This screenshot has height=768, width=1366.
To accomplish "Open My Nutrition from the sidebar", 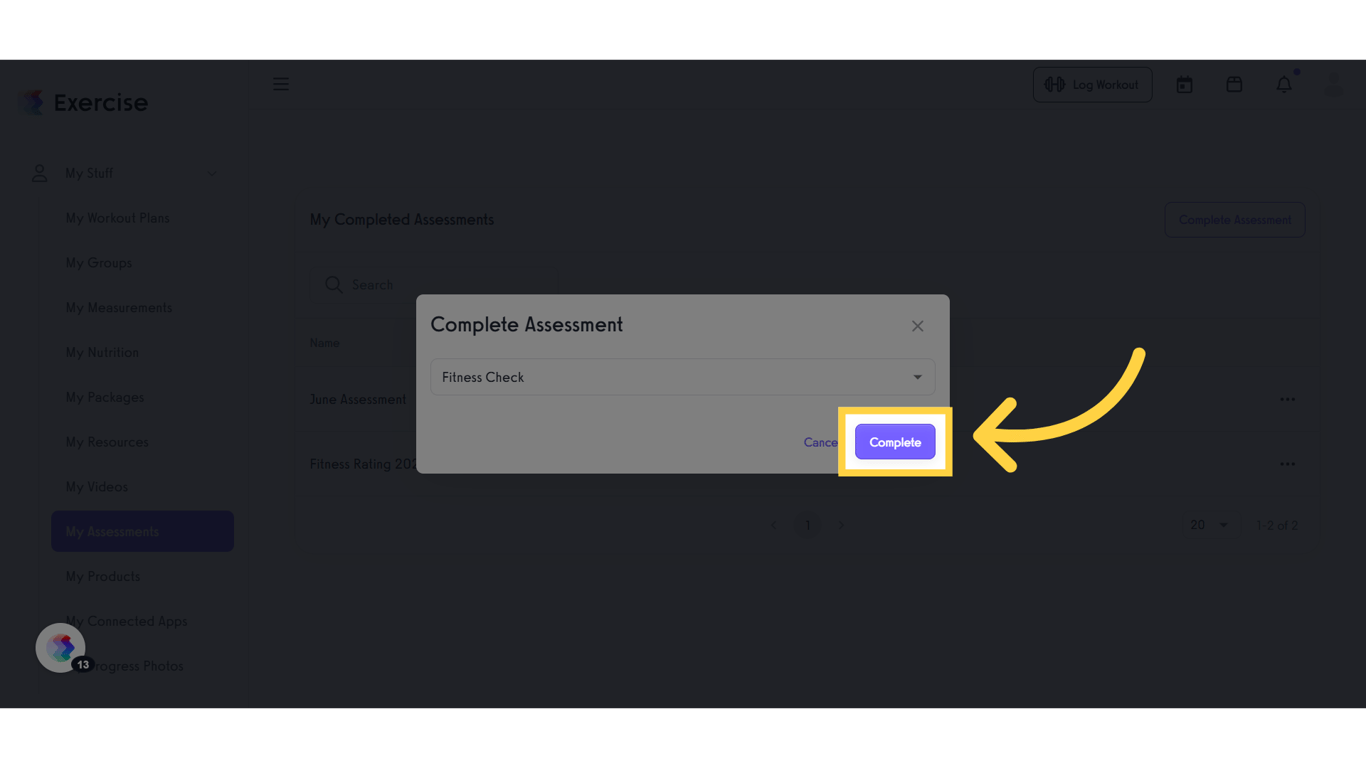I will pyautogui.click(x=102, y=352).
